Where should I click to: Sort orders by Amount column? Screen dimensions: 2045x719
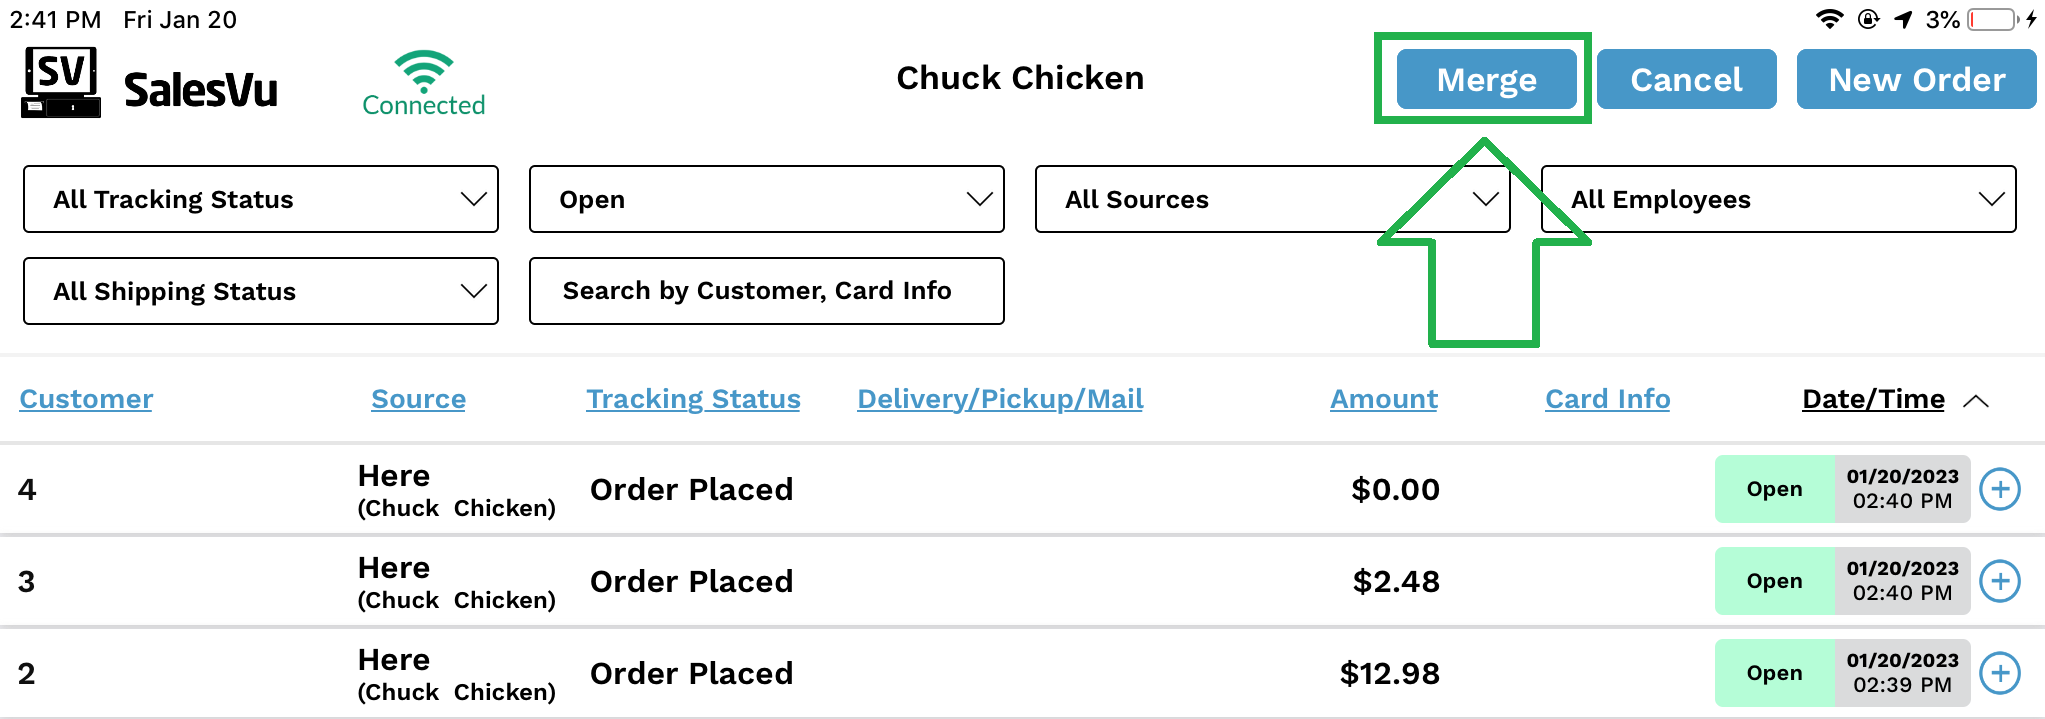(x=1383, y=399)
